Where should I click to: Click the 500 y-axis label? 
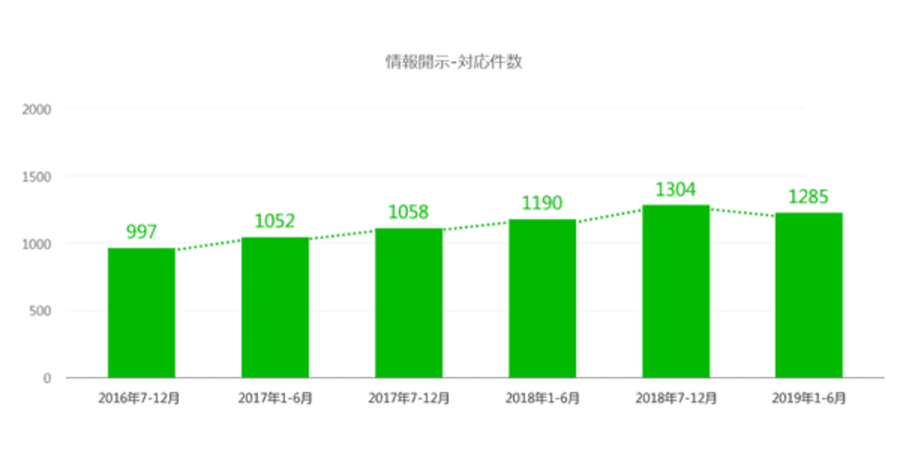tap(41, 311)
